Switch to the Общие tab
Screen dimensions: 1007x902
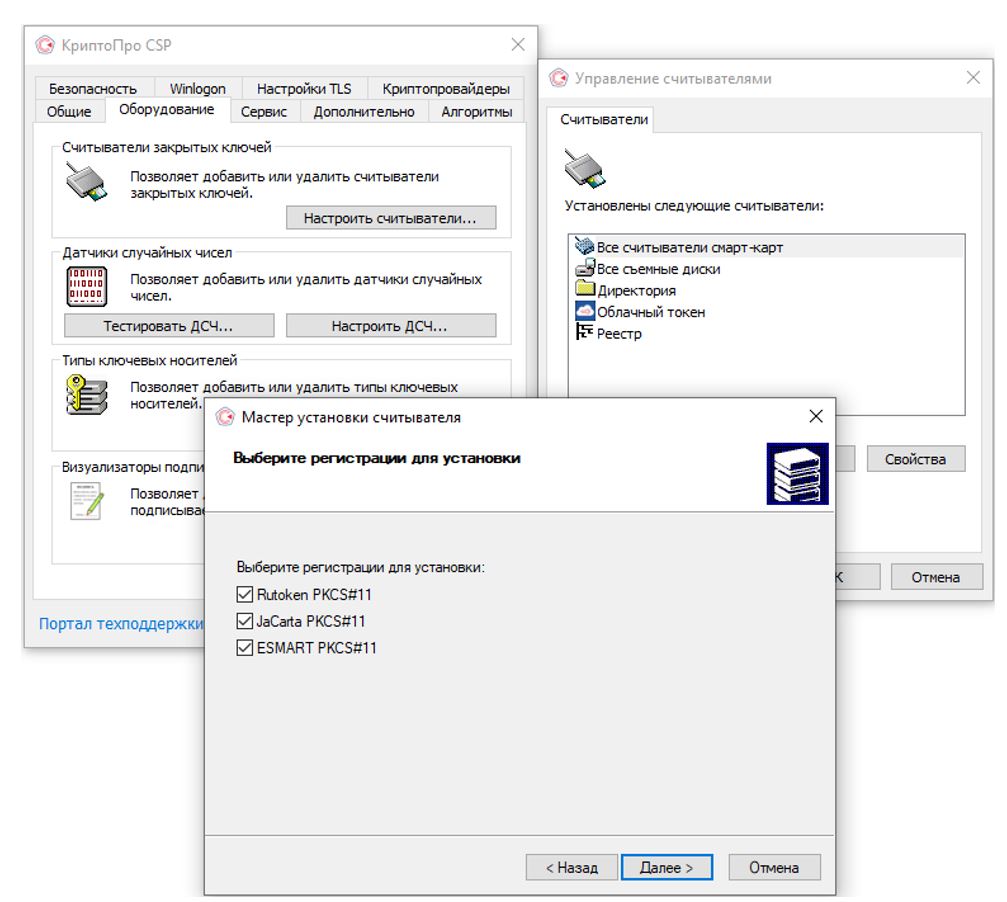[x=69, y=112]
